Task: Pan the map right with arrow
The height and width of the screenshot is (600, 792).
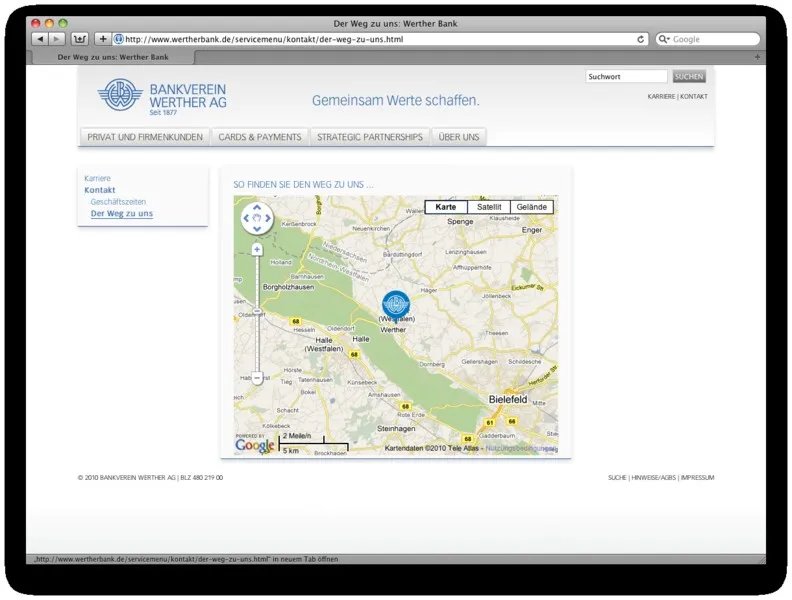Action: [268, 218]
